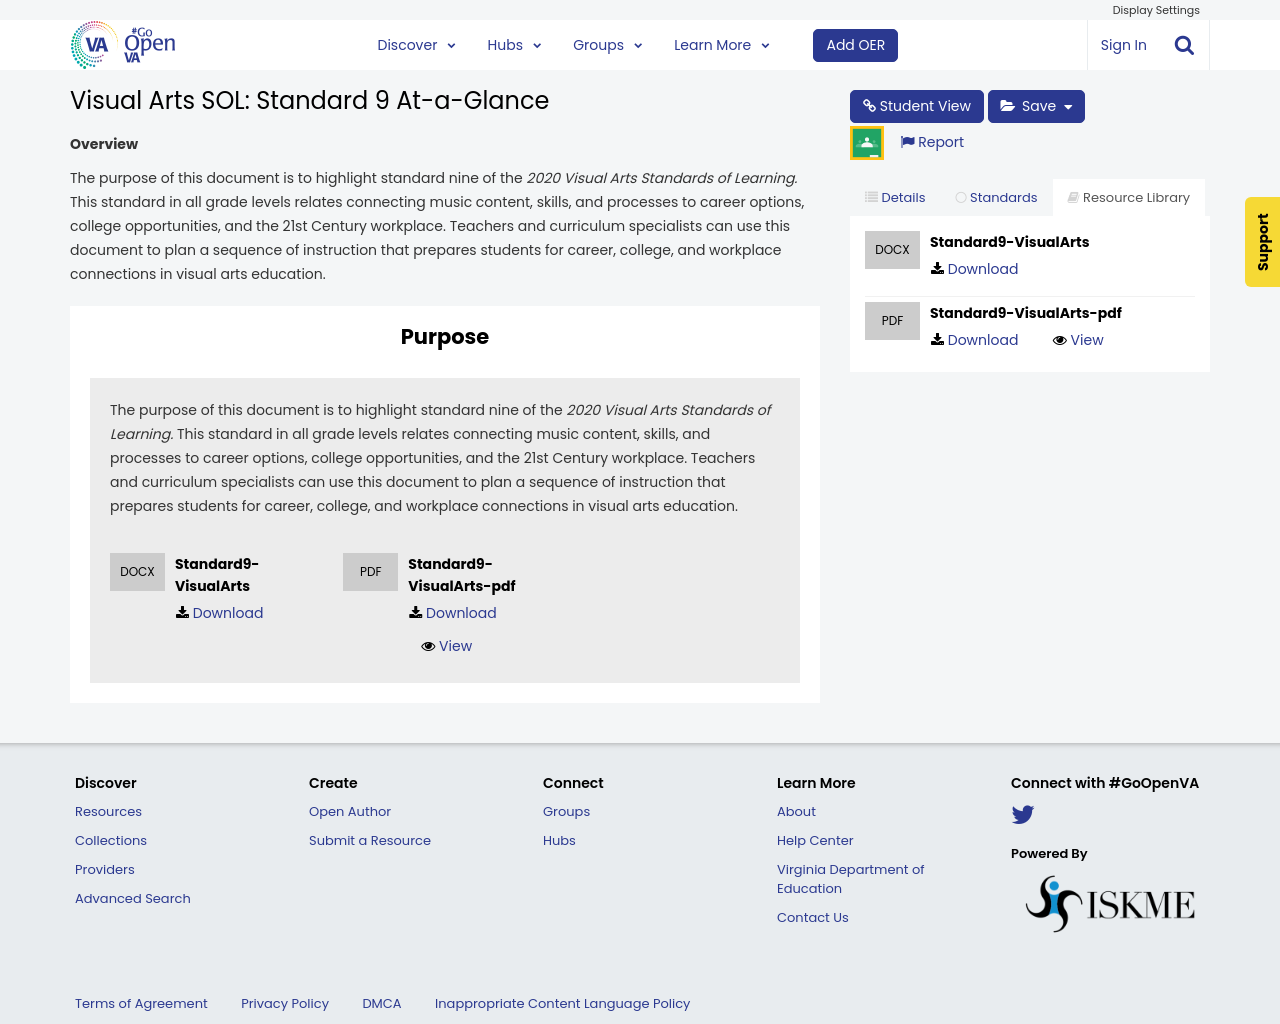
Task: Open the footer Groups link
Action: click(x=566, y=812)
